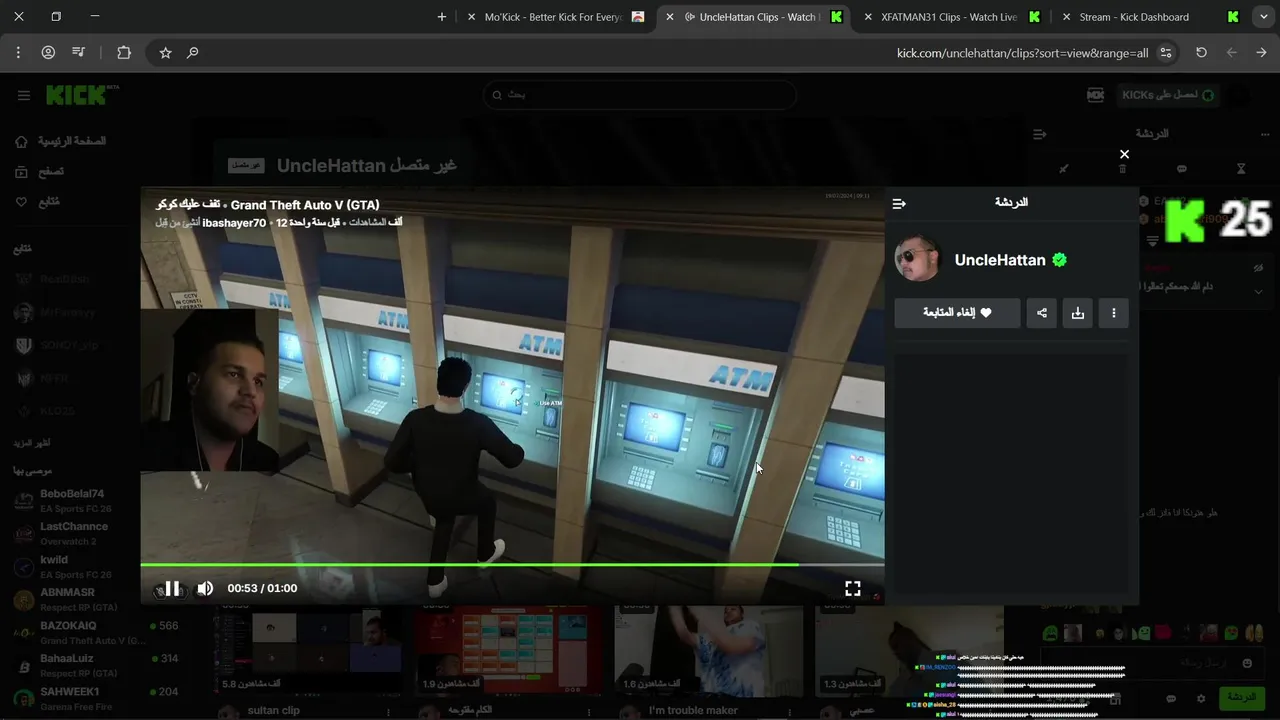The height and width of the screenshot is (720, 1280).
Task: Close the XFATMAN31 Clips tab
Action: point(867,17)
